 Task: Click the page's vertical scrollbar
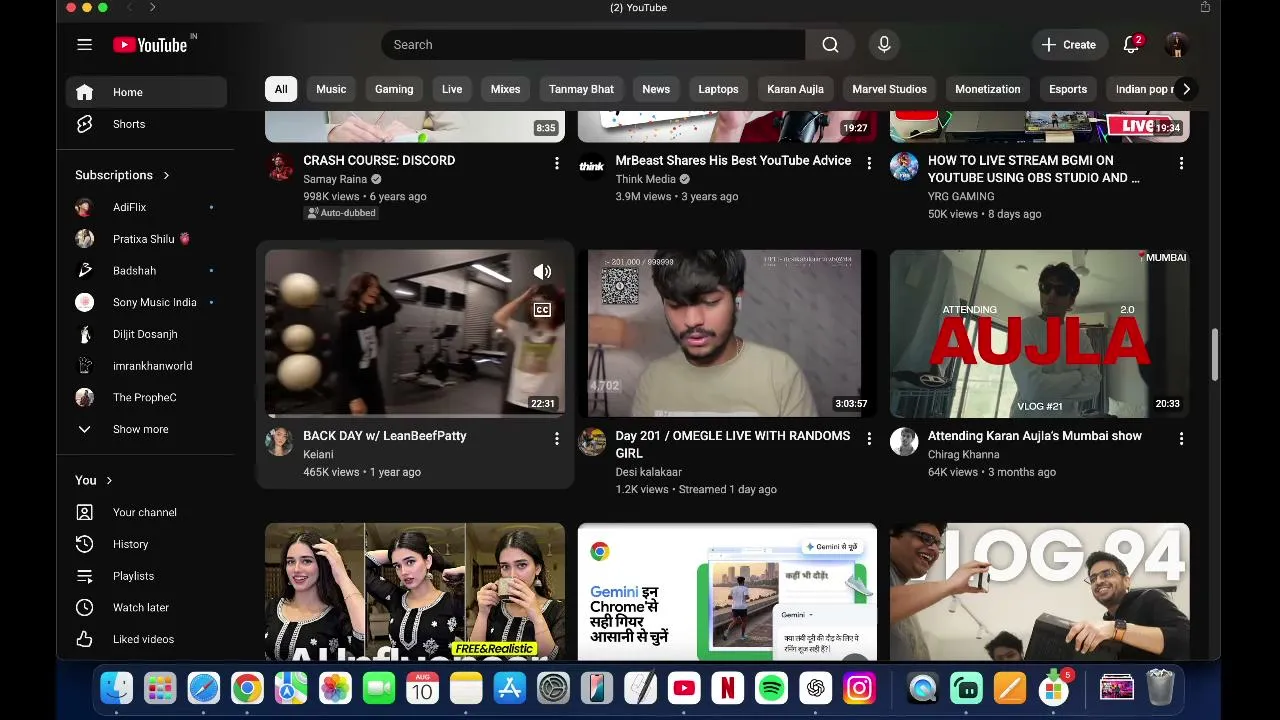click(1215, 354)
